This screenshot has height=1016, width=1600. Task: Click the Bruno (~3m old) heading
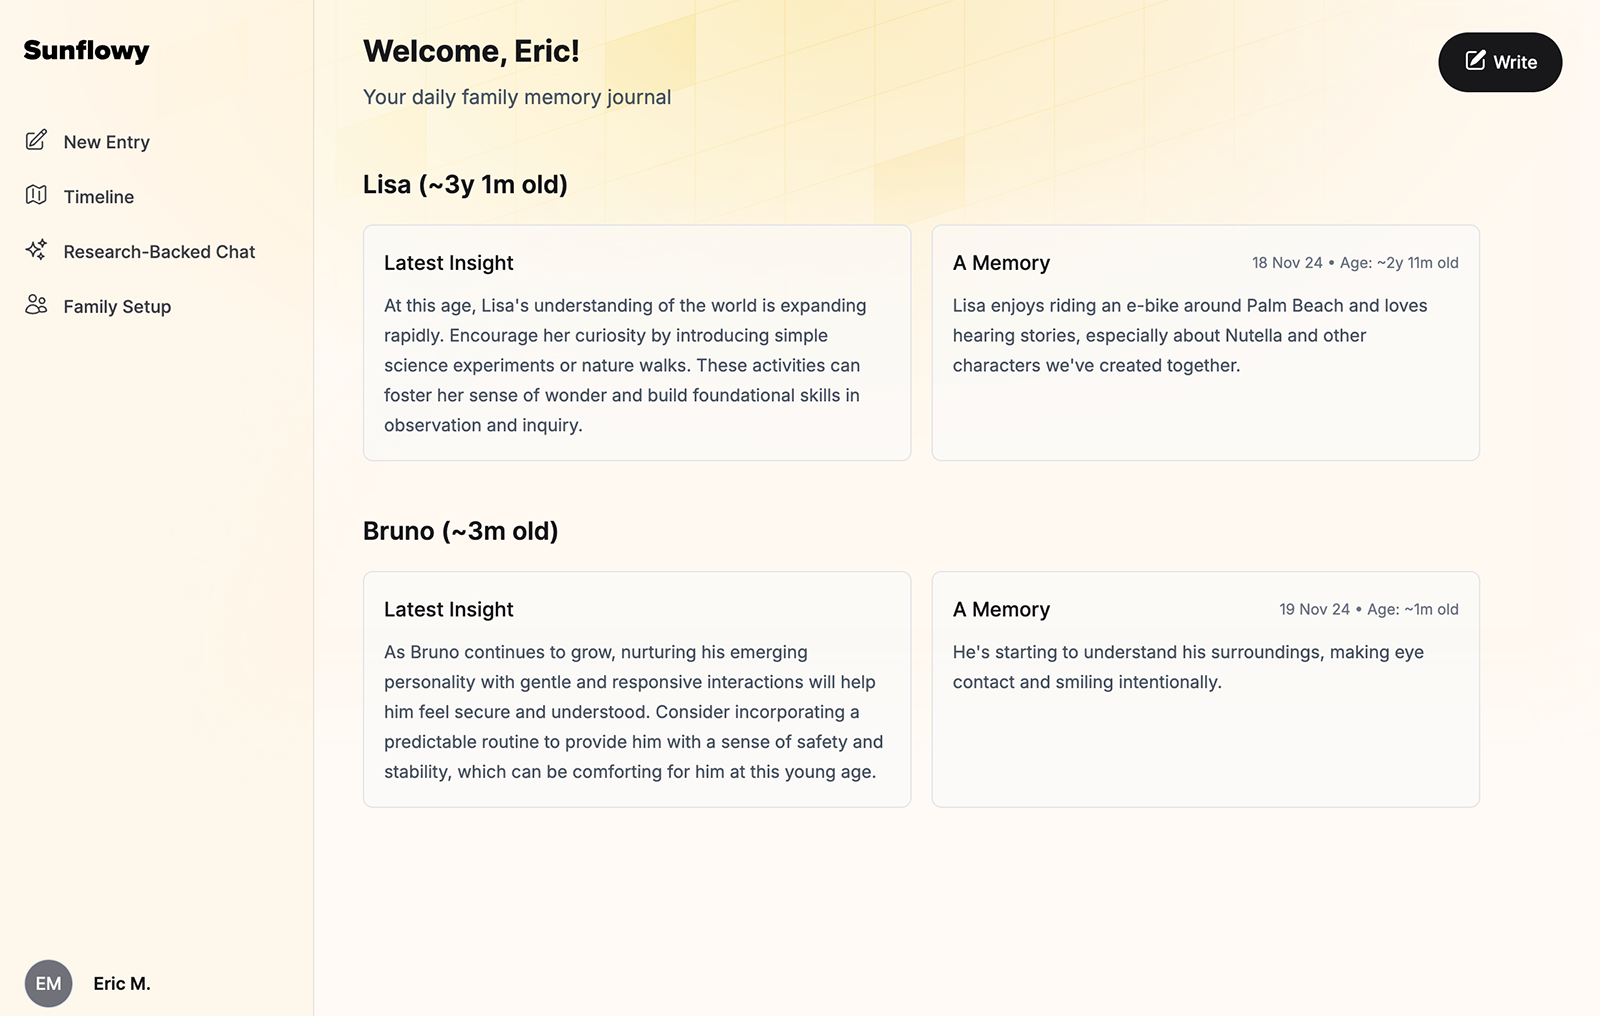(x=460, y=531)
